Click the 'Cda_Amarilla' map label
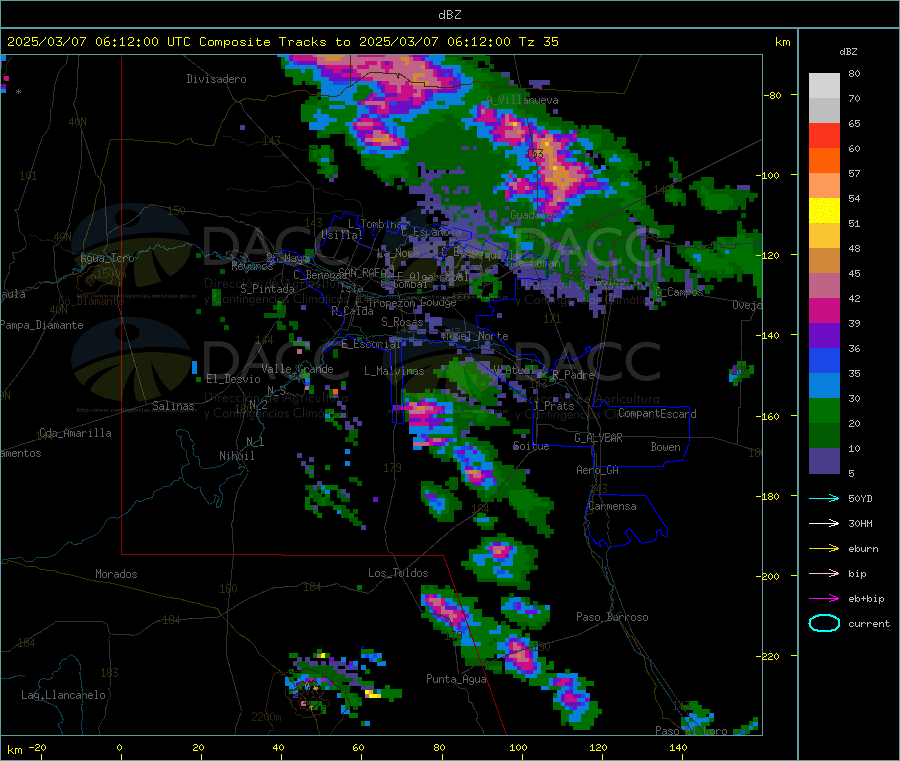The width and height of the screenshot is (900, 761). [75, 433]
